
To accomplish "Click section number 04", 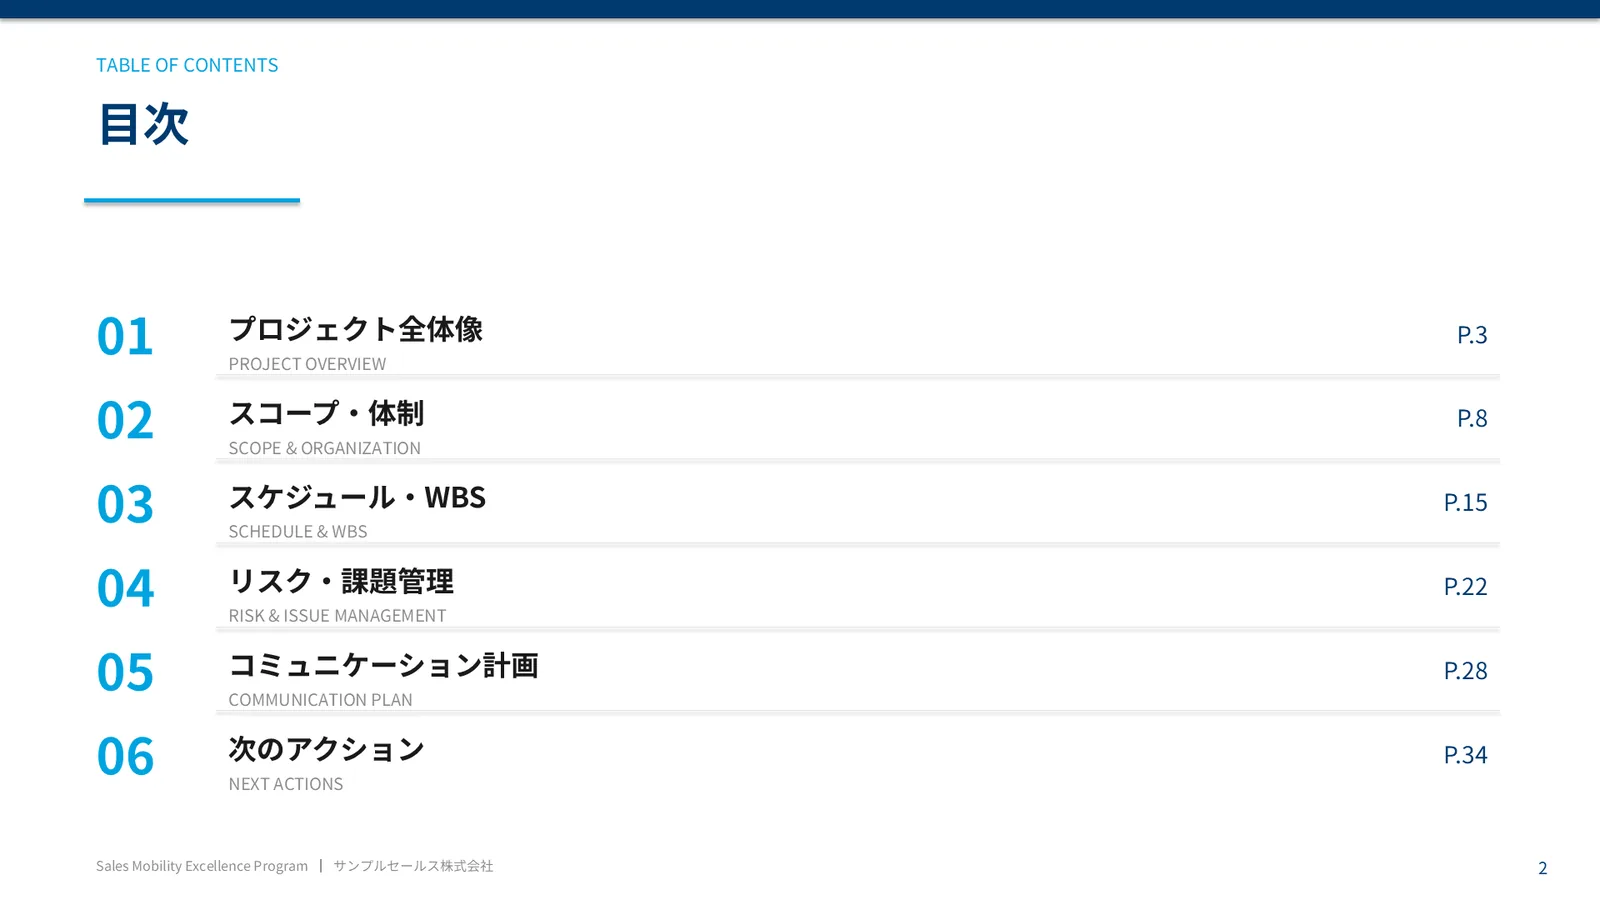I will coord(125,589).
